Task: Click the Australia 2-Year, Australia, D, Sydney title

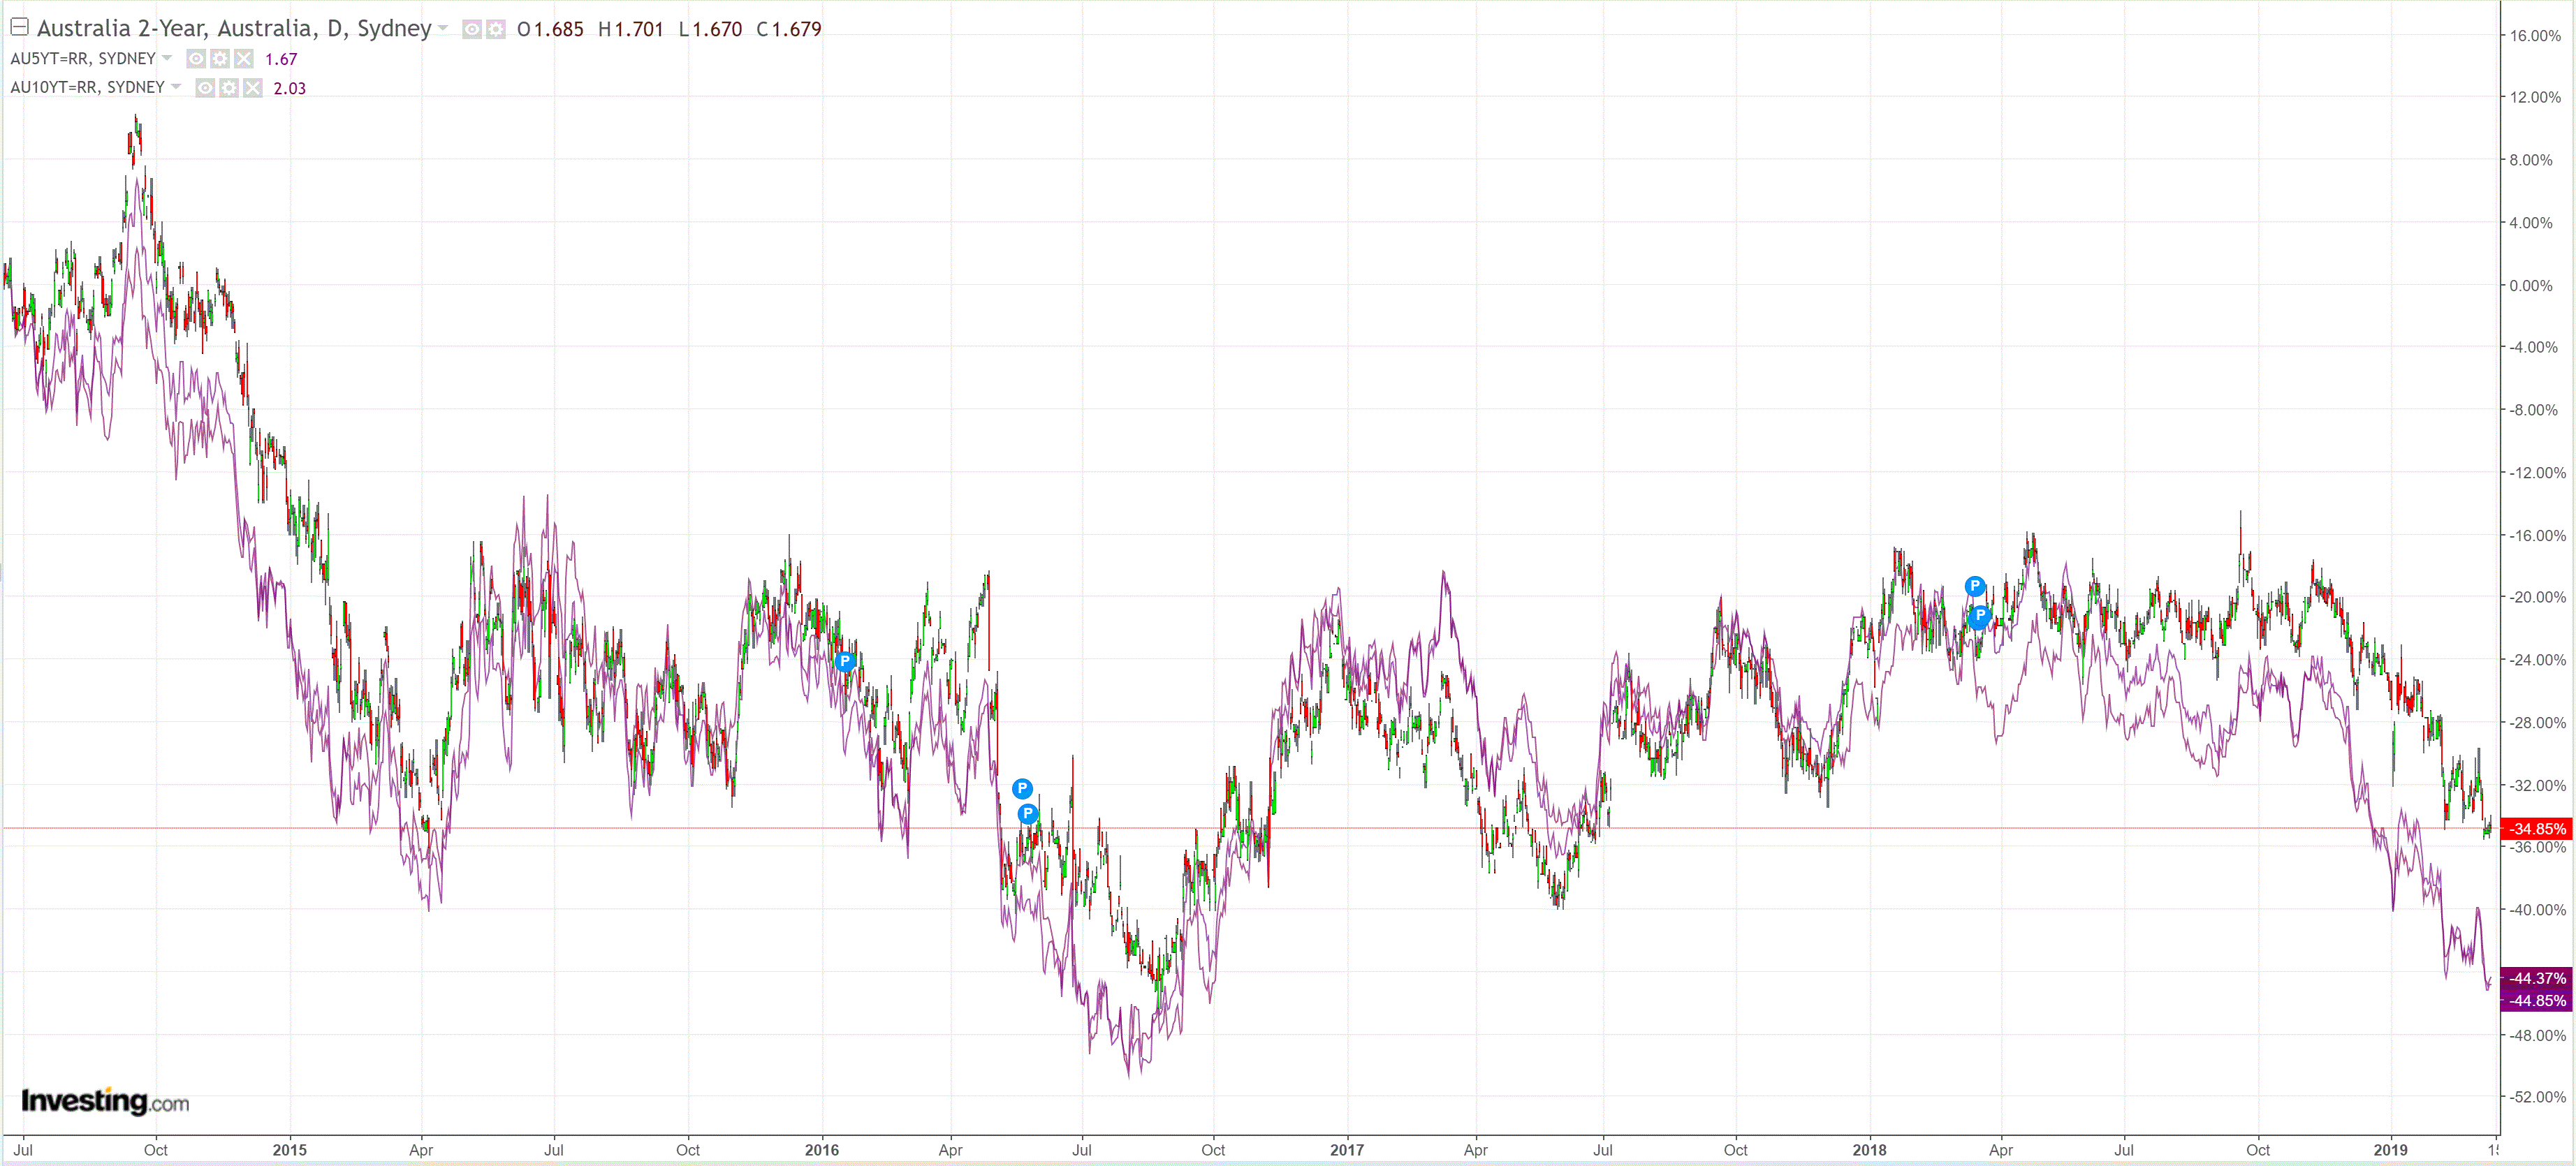Action: click(x=234, y=28)
